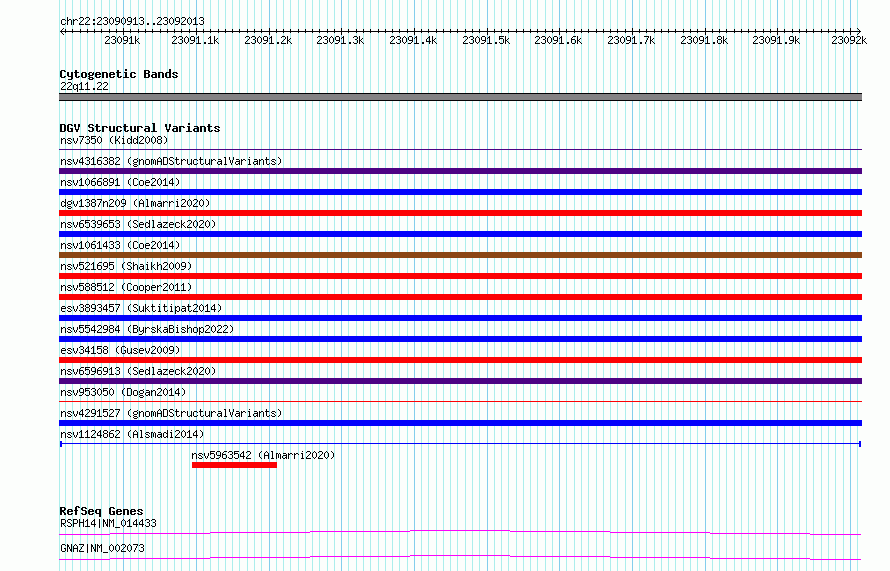Click the dark purple bar under nsv6596913
Viewport: 890px width, 571px height.
click(x=460, y=381)
